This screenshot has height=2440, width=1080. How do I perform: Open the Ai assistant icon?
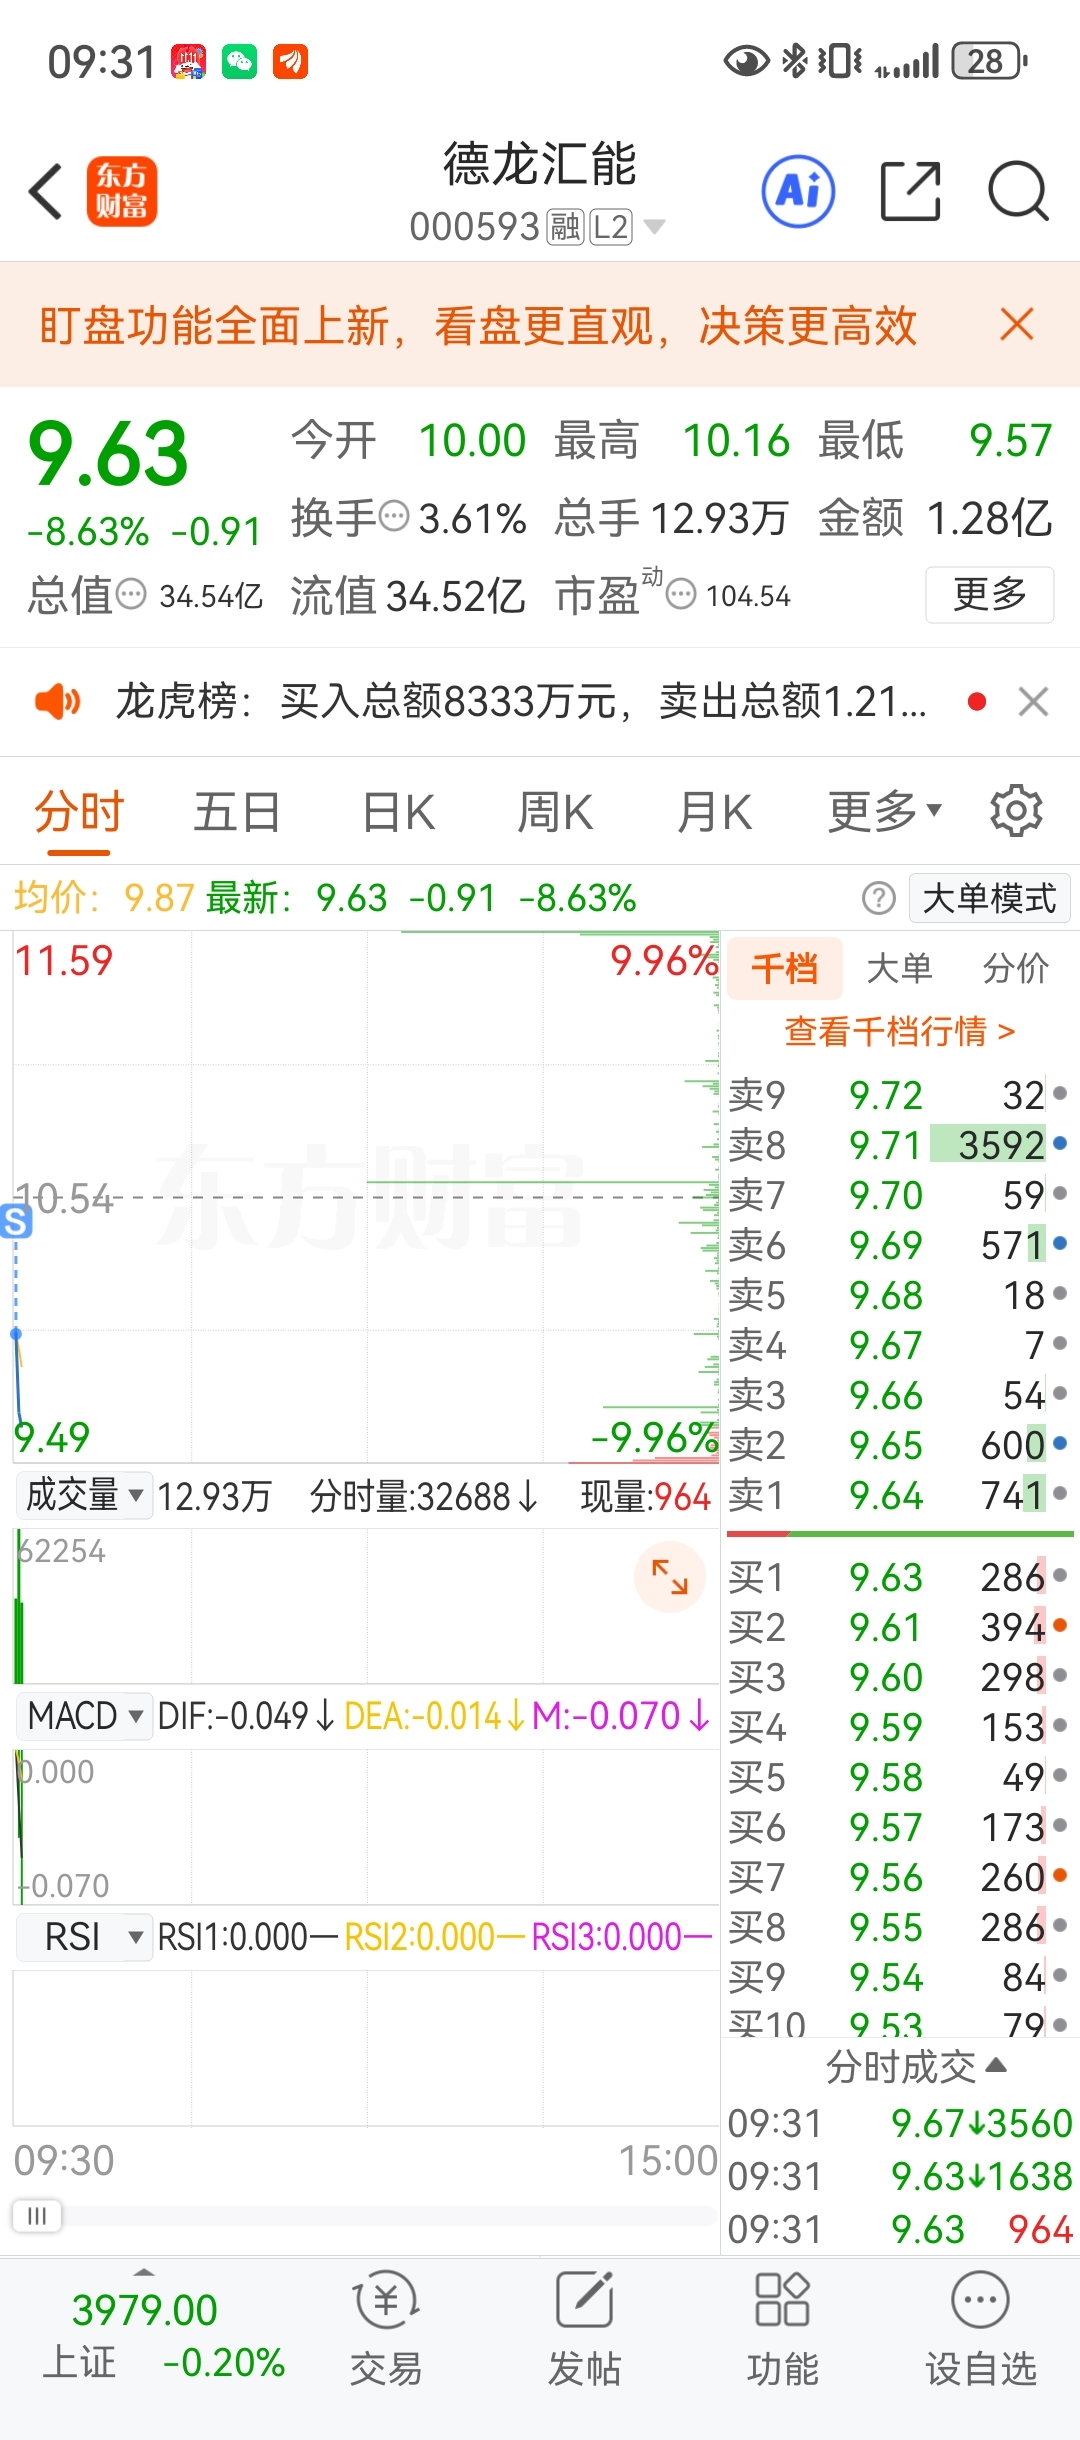tap(798, 191)
